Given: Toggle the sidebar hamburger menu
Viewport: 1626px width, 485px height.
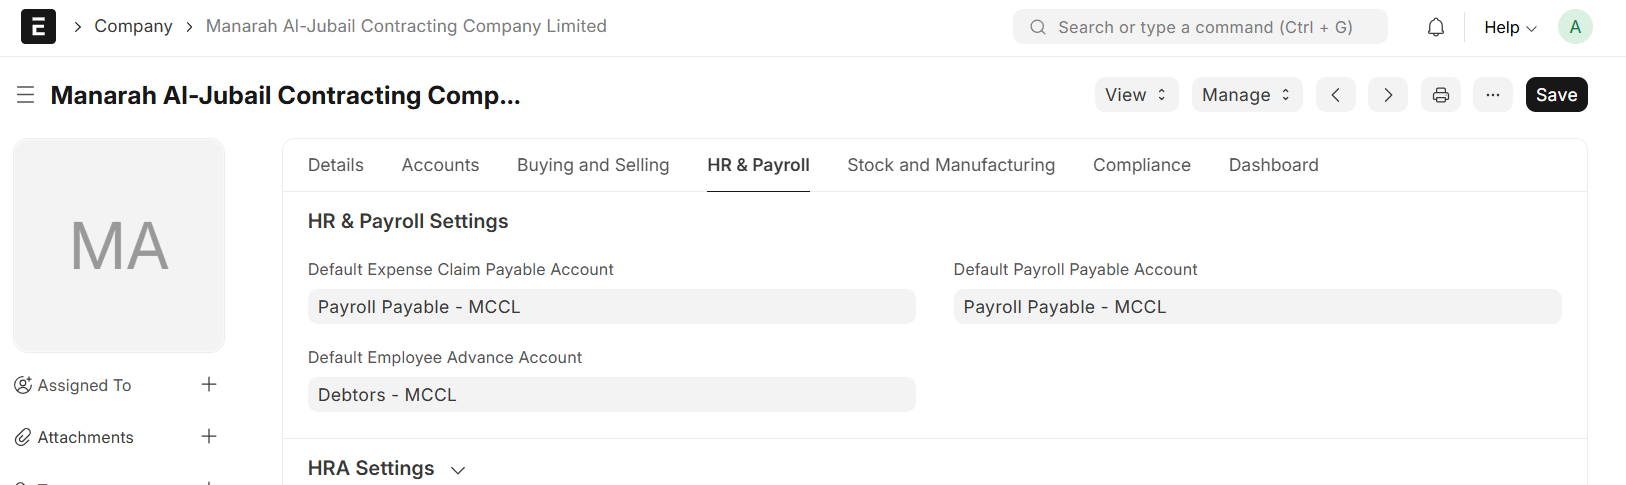Looking at the screenshot, I should click(x=26, y=95).
